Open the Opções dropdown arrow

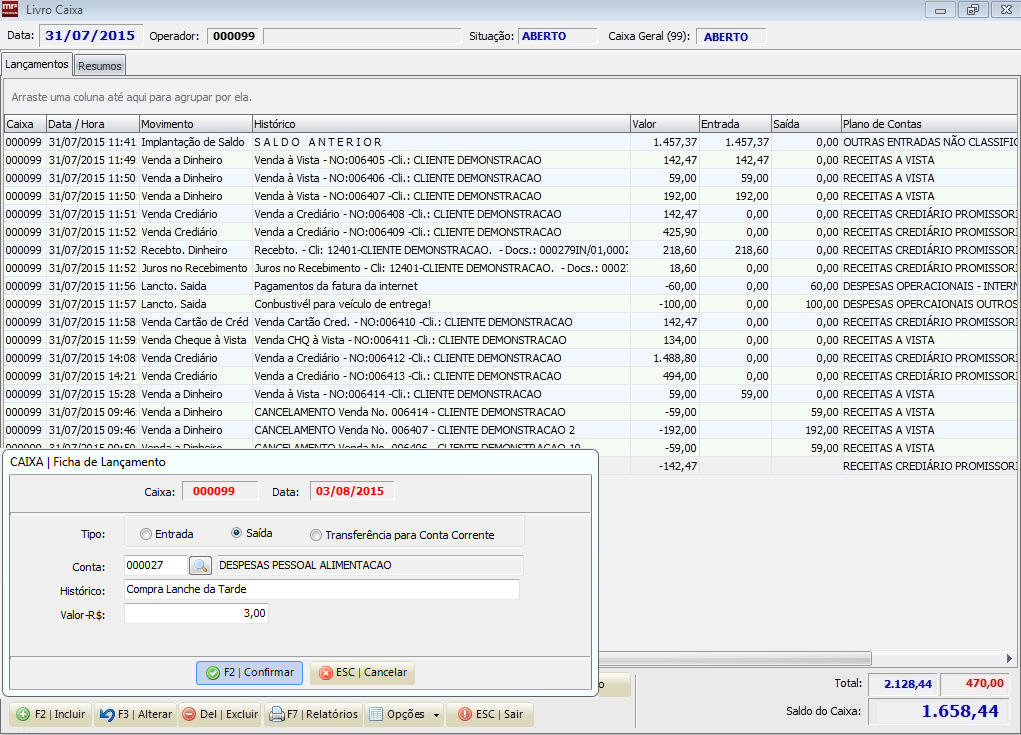click(x=436, y=715)
